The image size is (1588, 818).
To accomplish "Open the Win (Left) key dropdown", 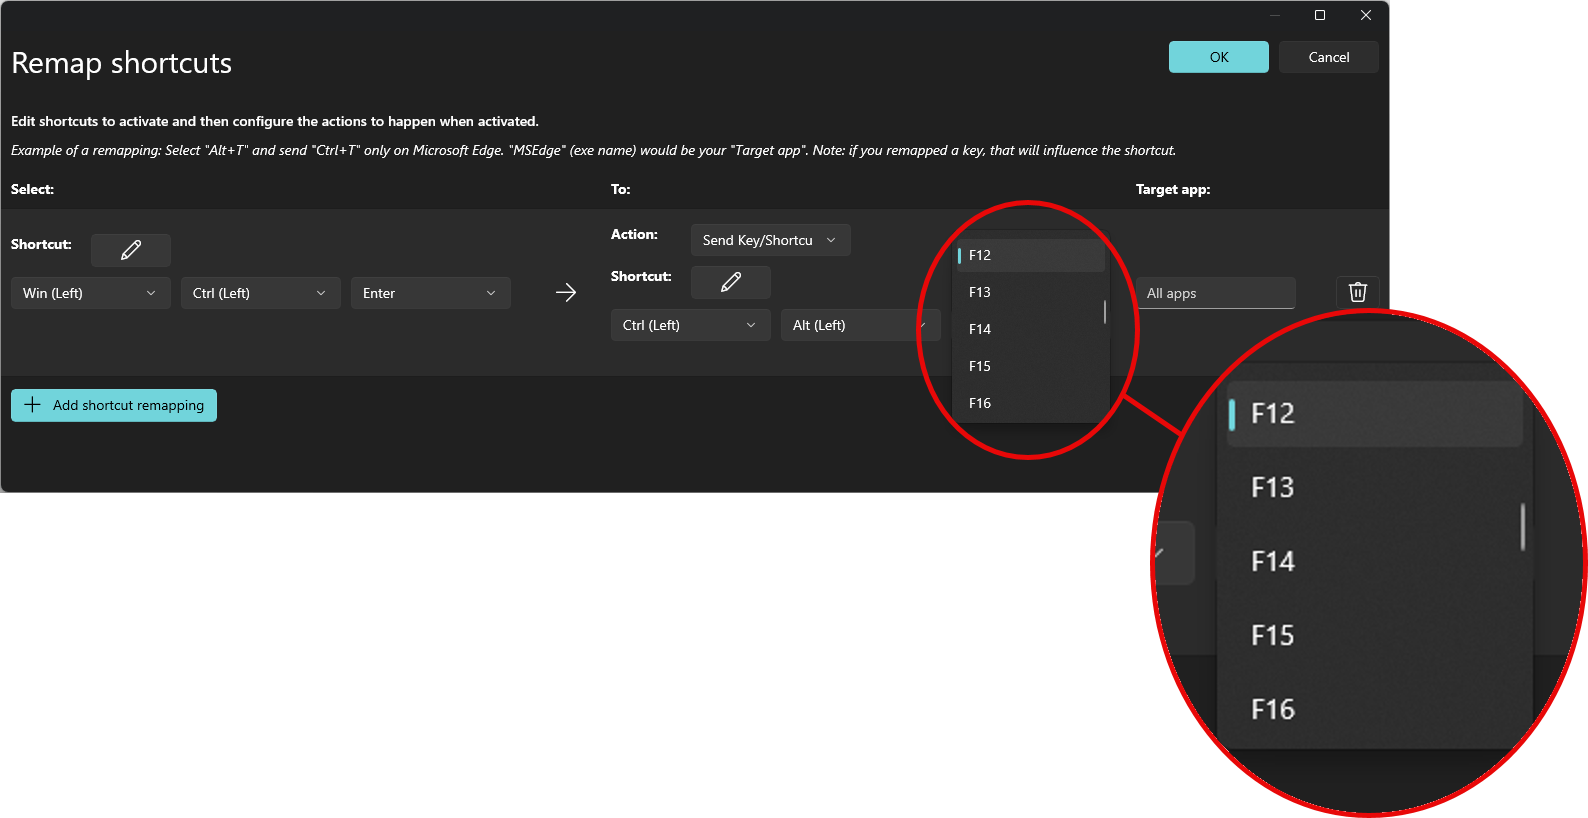I will 91,293.
